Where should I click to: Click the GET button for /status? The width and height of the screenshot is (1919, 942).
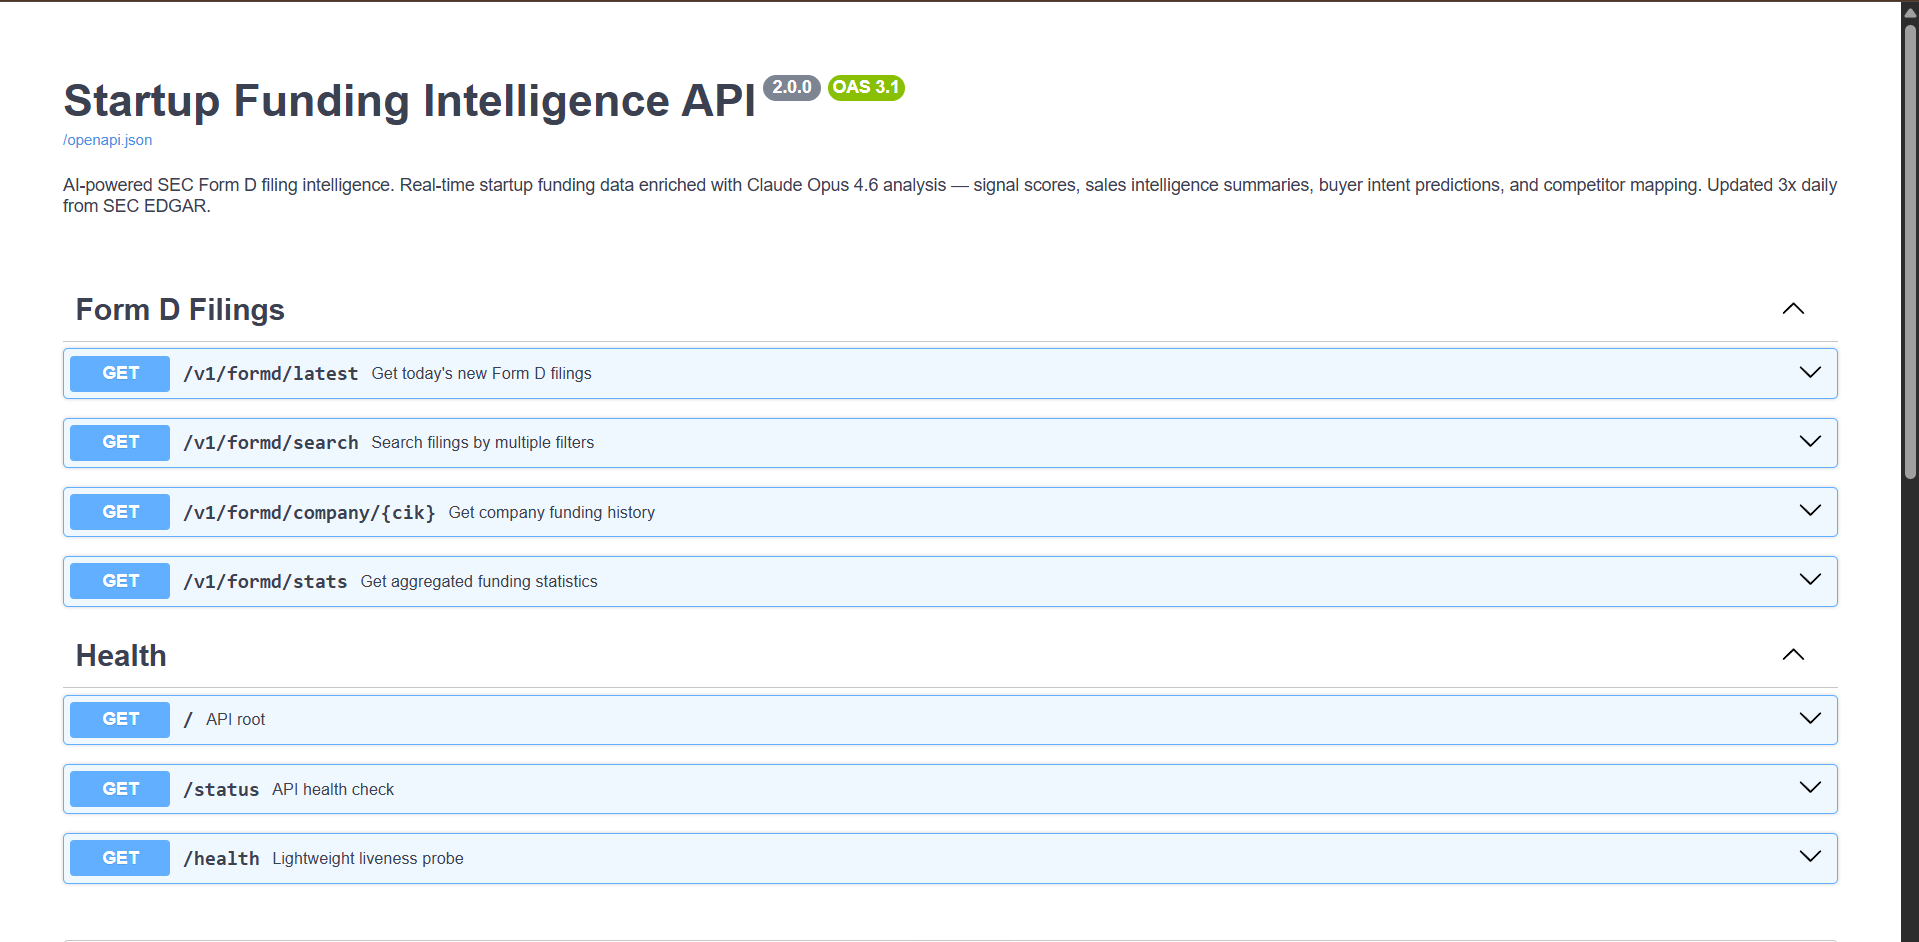point(120,789)
